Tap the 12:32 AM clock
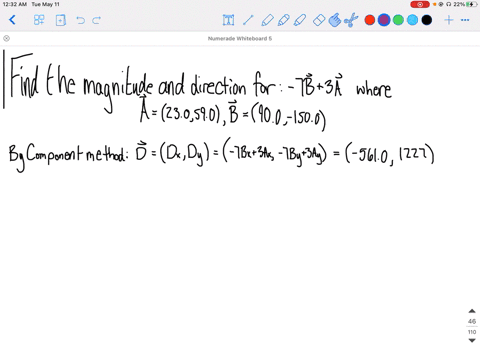Screen dimensions: 480x360 pyautogui.click(x=14, y=4)
